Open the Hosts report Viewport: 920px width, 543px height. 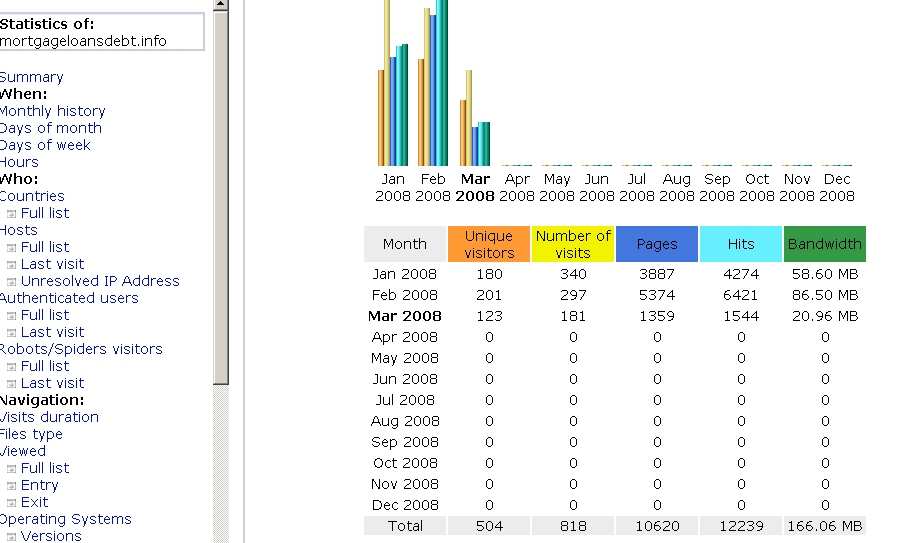(x=18, y=230)
